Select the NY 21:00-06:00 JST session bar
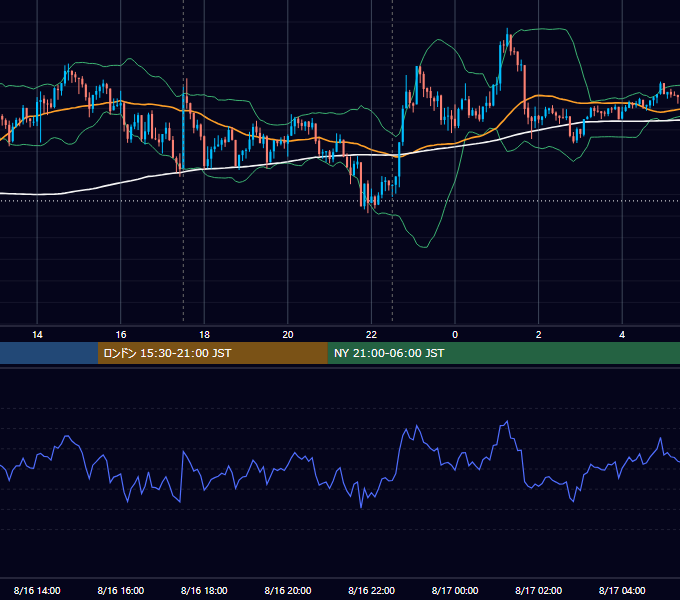Screen dimensions: 680x600 tap(503, 353)
